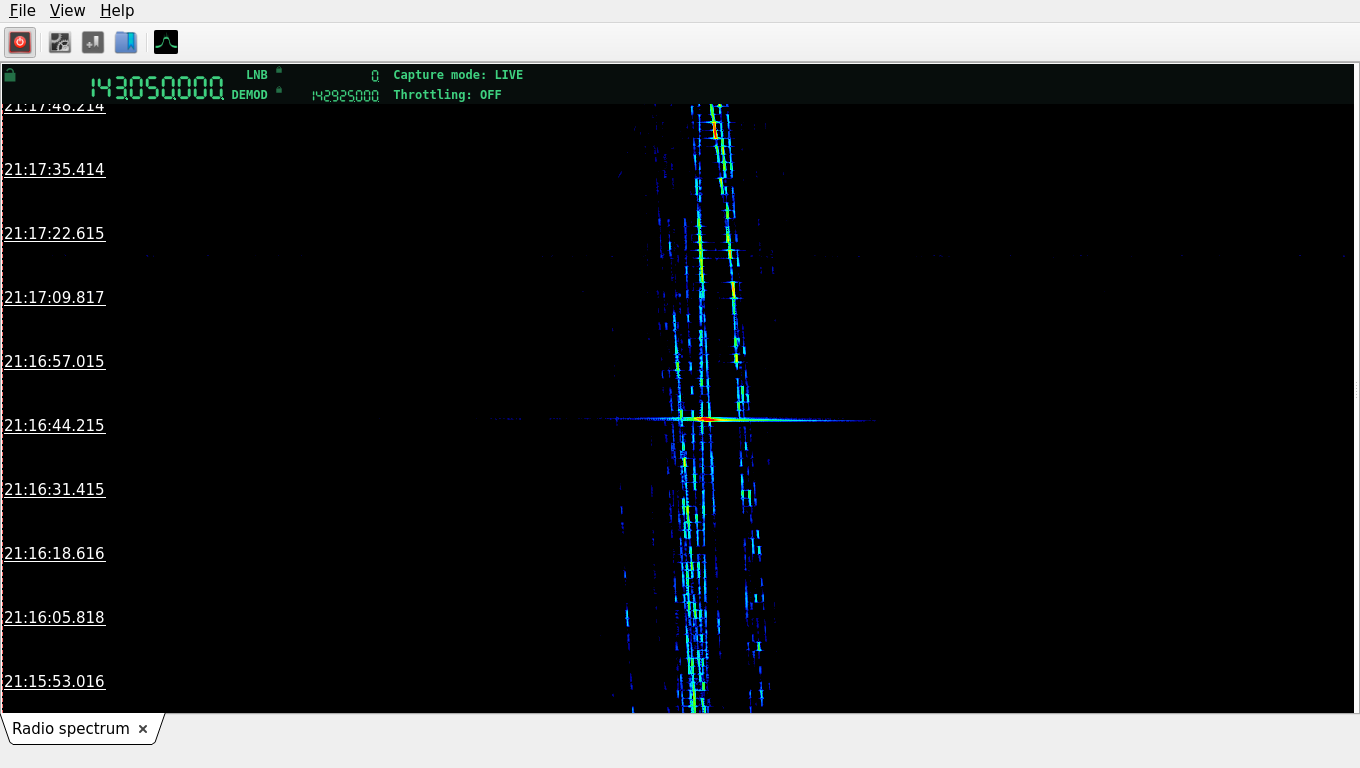Click the 21:16:31.415 waterfall timestamp

(x=55, y=490)
